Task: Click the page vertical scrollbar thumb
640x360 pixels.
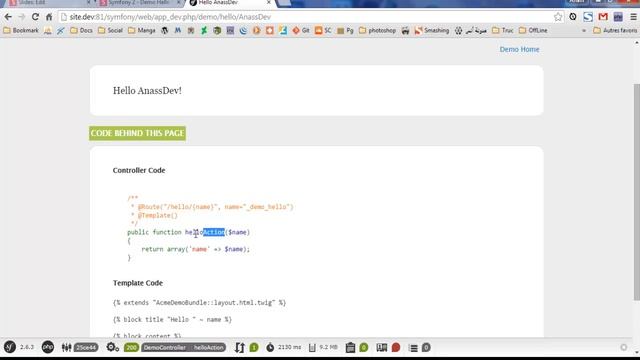Action: point(636,192)
